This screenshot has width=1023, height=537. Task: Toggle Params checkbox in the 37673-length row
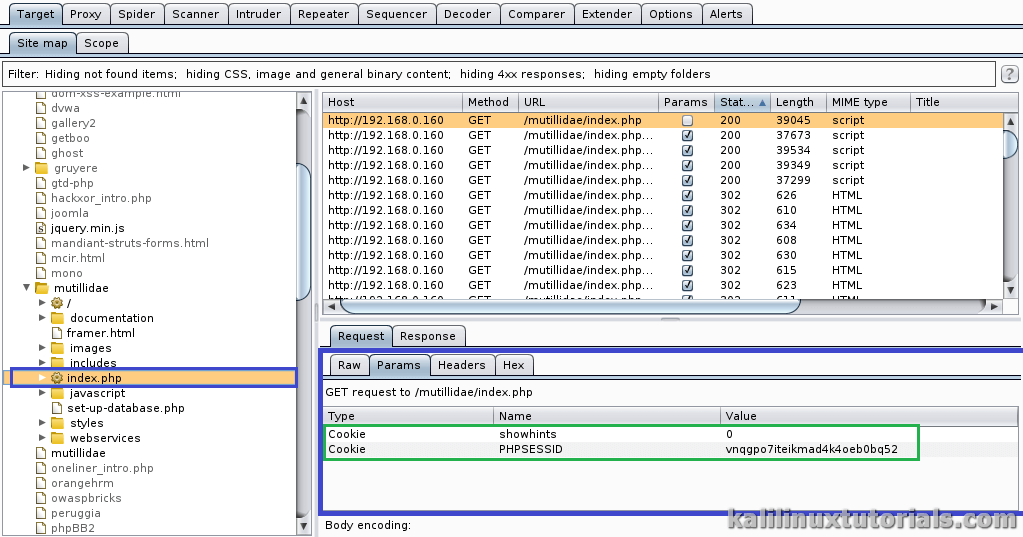687,135
